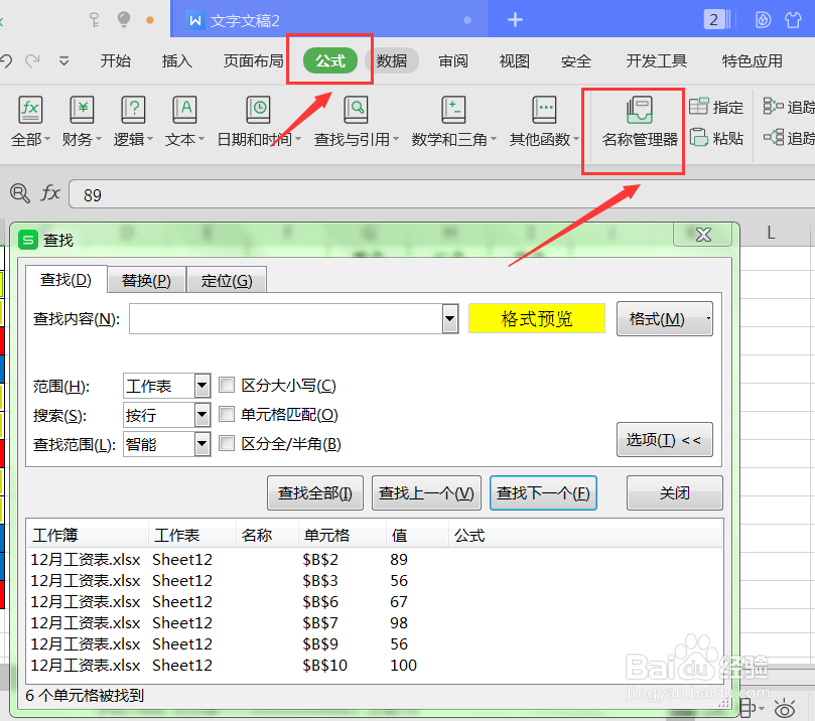Enable 区分大小写(C) checkbox
The height and width of the screenshot is (721, 815).
(x=227, y=385)
